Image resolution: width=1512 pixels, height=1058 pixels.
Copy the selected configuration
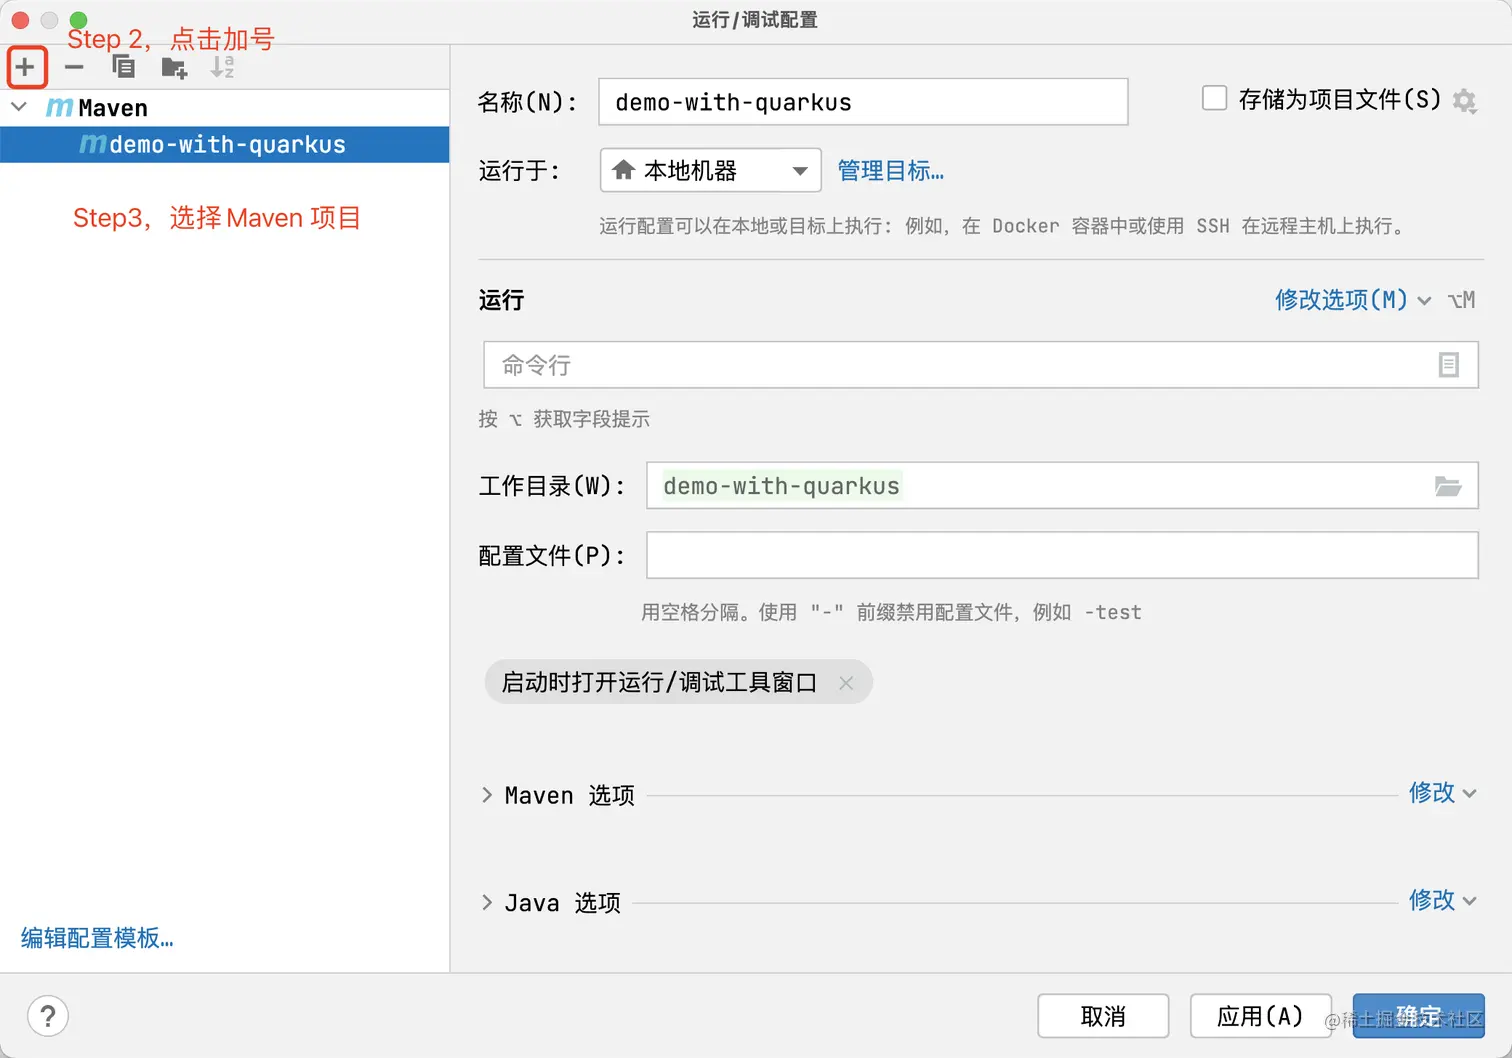123,68
